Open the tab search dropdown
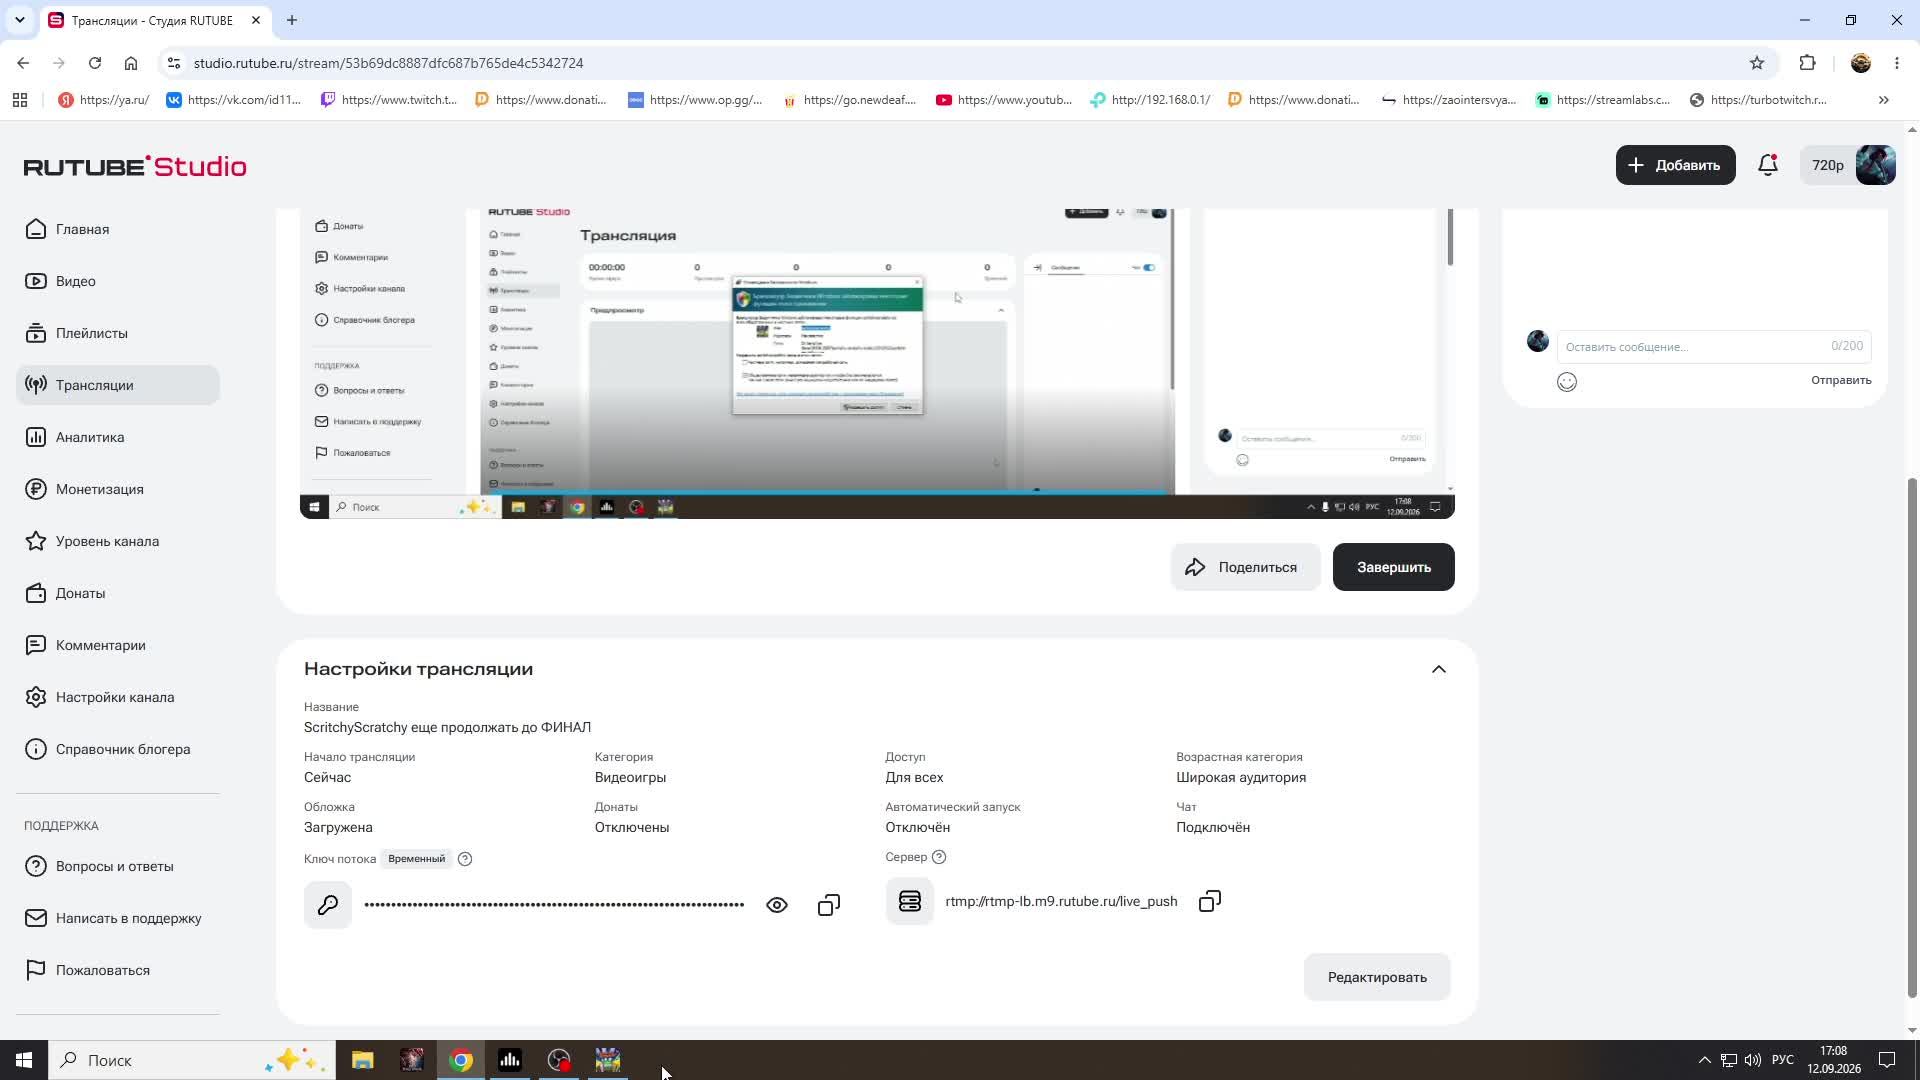Image resolution: width=1920 pixels, height=1080 pixels. (x=19, y=20)
